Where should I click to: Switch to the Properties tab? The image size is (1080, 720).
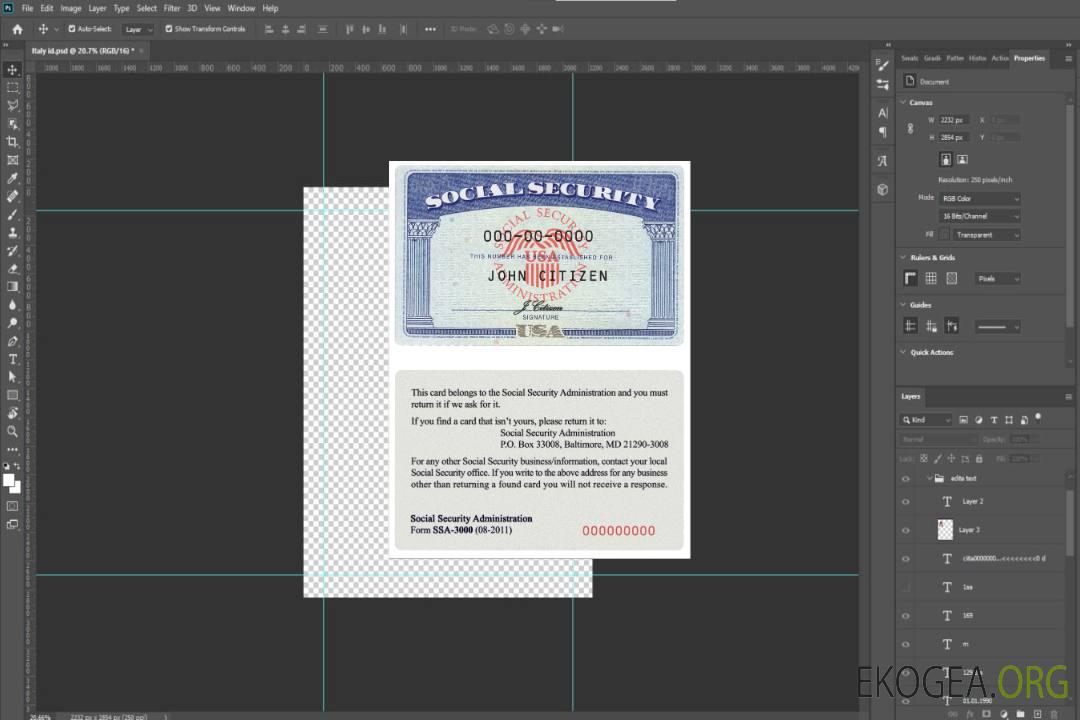coord(1029,58)
